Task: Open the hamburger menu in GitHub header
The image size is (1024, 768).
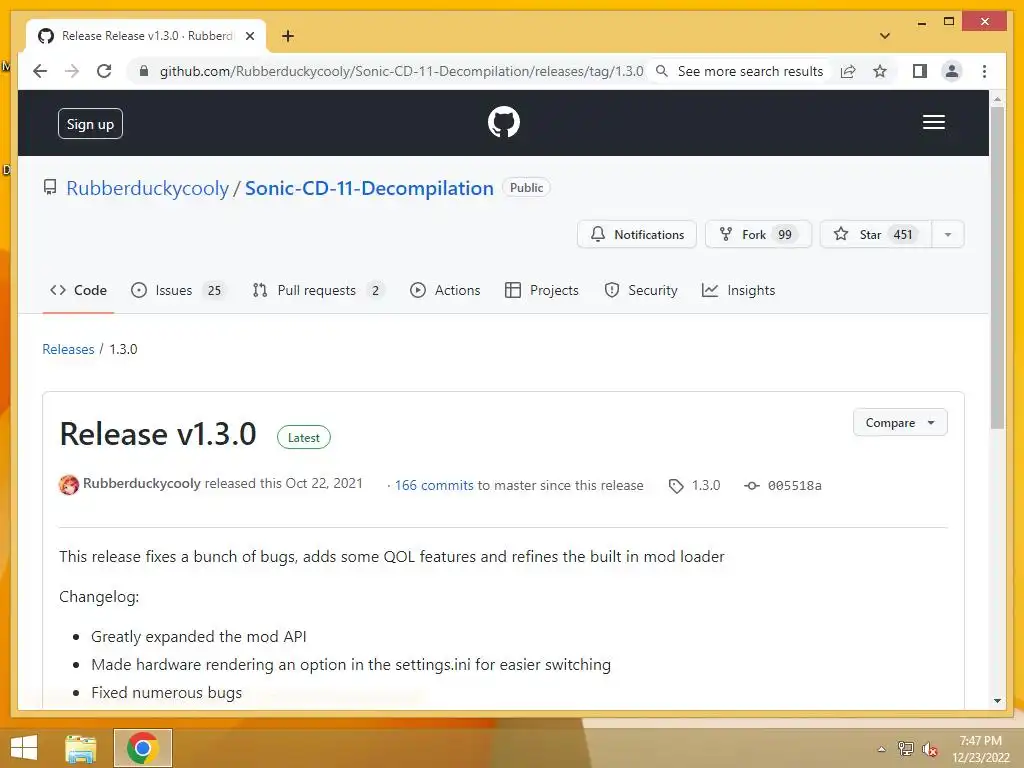Action: coord(934,122)
